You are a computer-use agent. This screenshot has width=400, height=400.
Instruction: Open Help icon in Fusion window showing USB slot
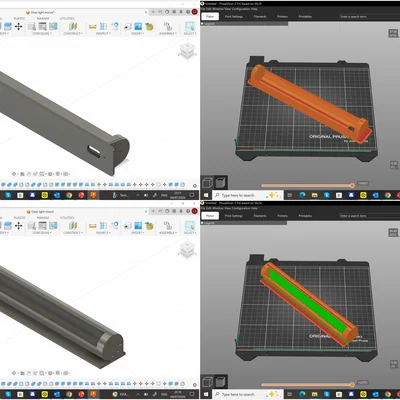(x=188, y=12)
